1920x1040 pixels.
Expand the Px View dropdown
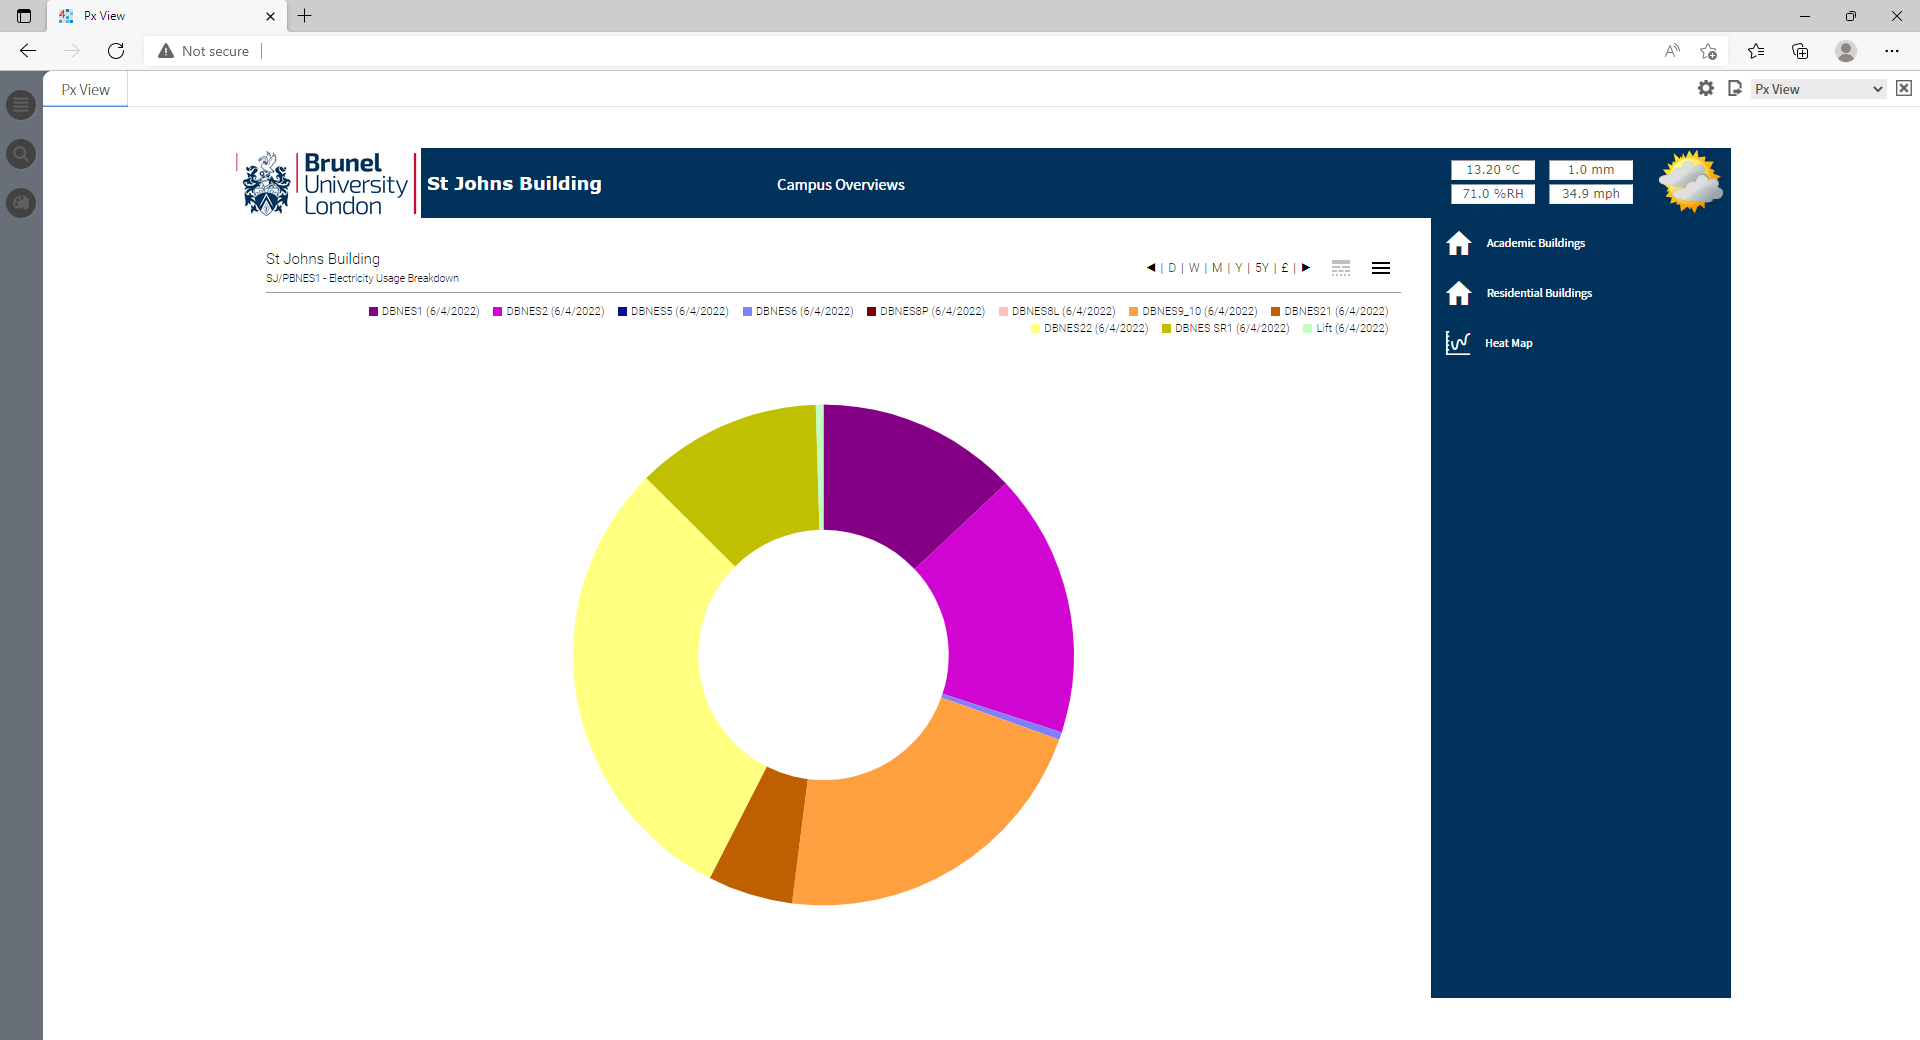pos(1818,89)
